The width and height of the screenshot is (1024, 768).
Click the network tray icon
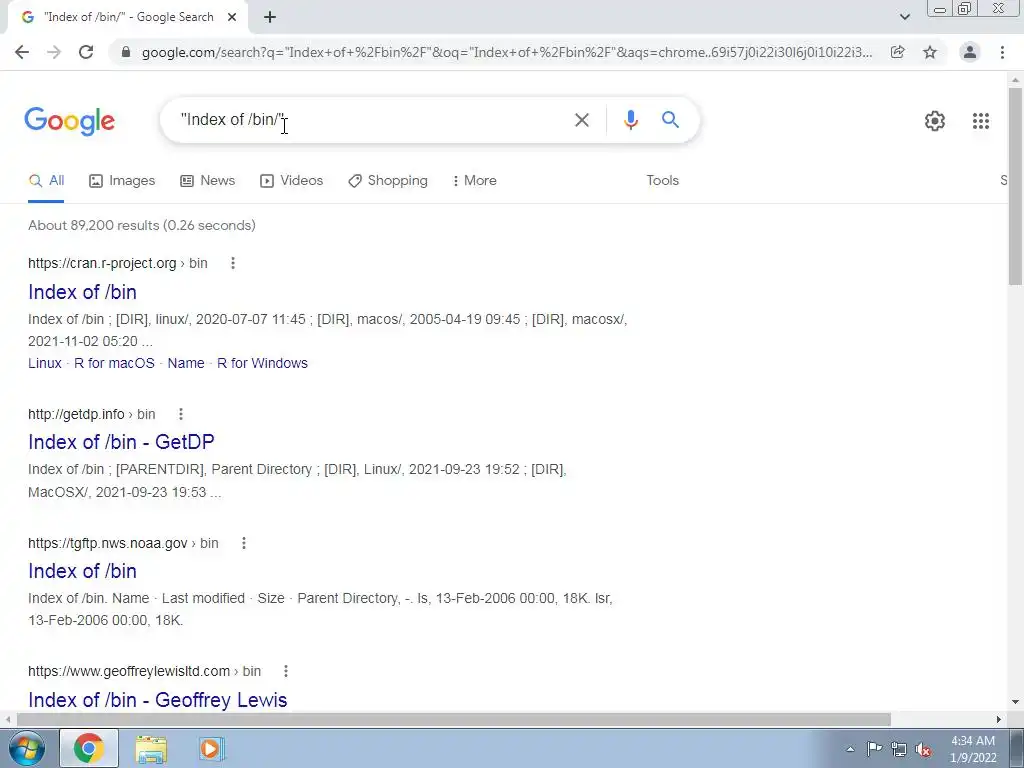click(x=899, y=749)
